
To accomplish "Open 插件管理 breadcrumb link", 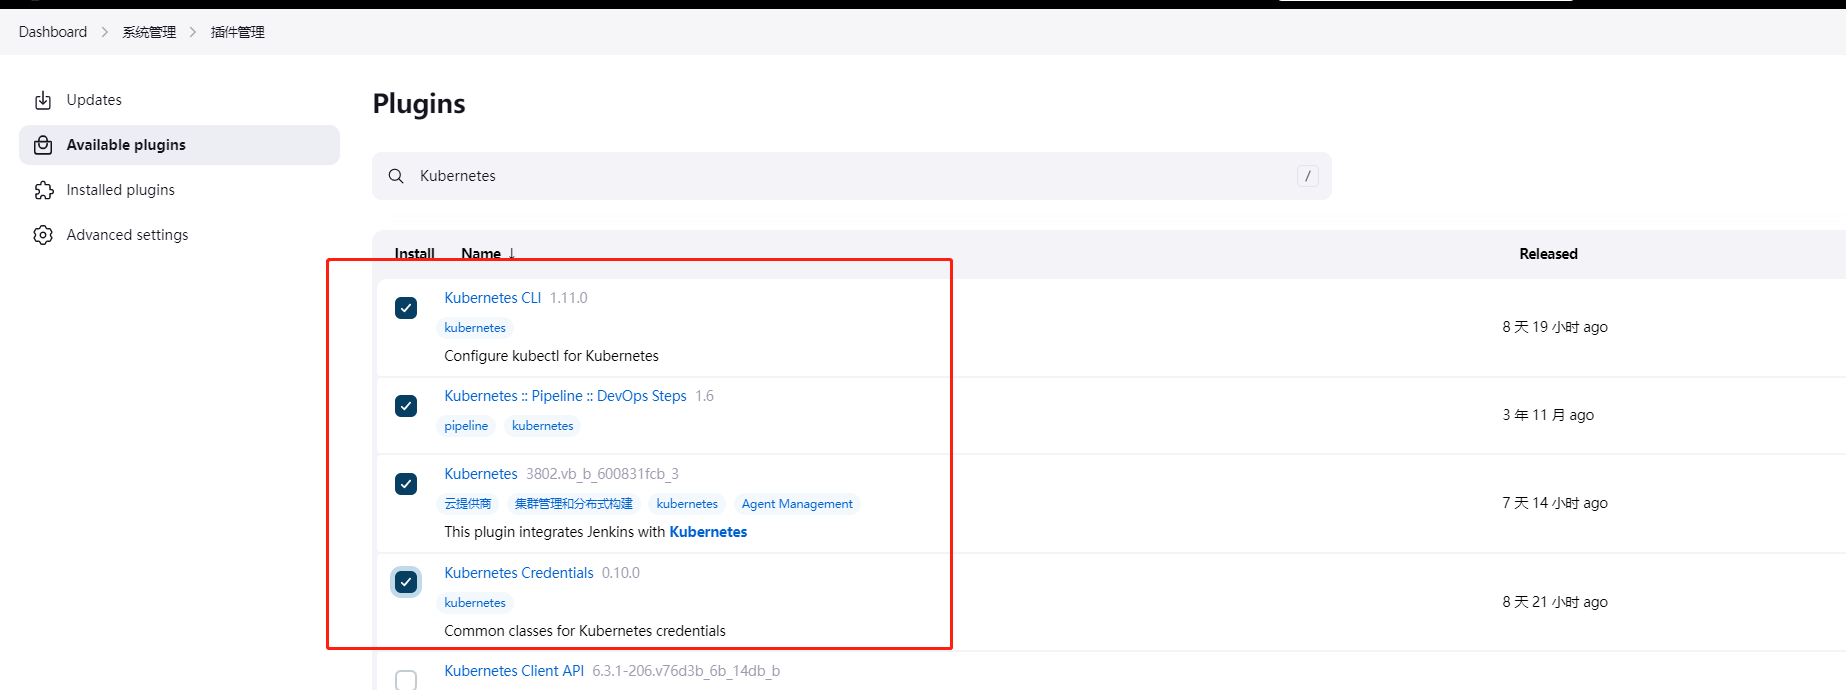I will point(238,32).
